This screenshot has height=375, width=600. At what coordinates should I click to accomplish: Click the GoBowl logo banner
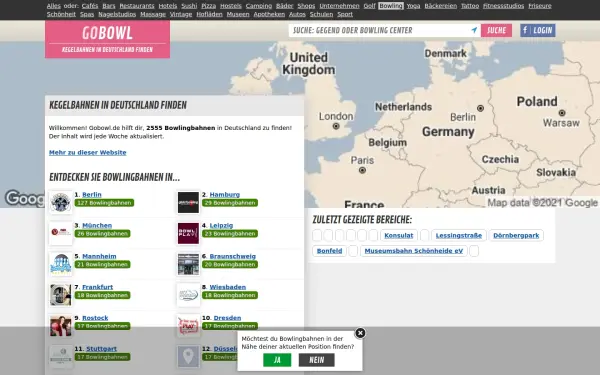[x=108, y=39]
